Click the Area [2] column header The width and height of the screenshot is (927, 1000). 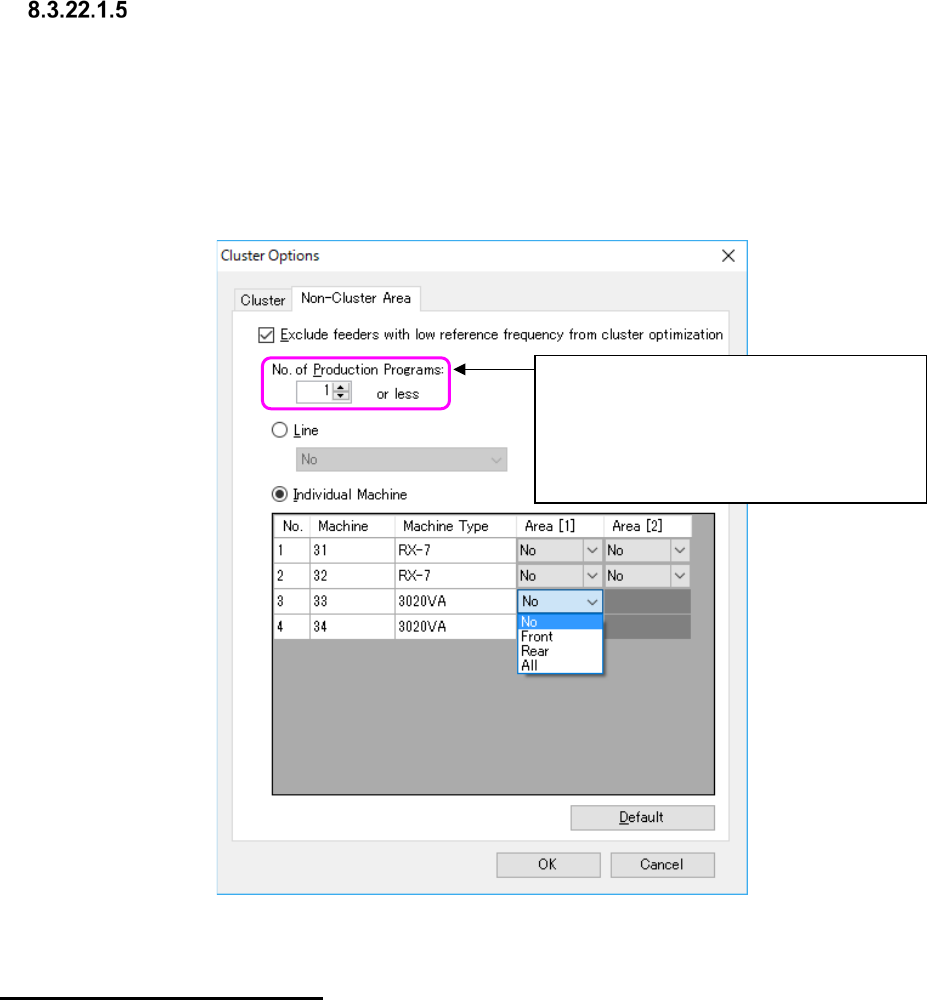point(647,526)
